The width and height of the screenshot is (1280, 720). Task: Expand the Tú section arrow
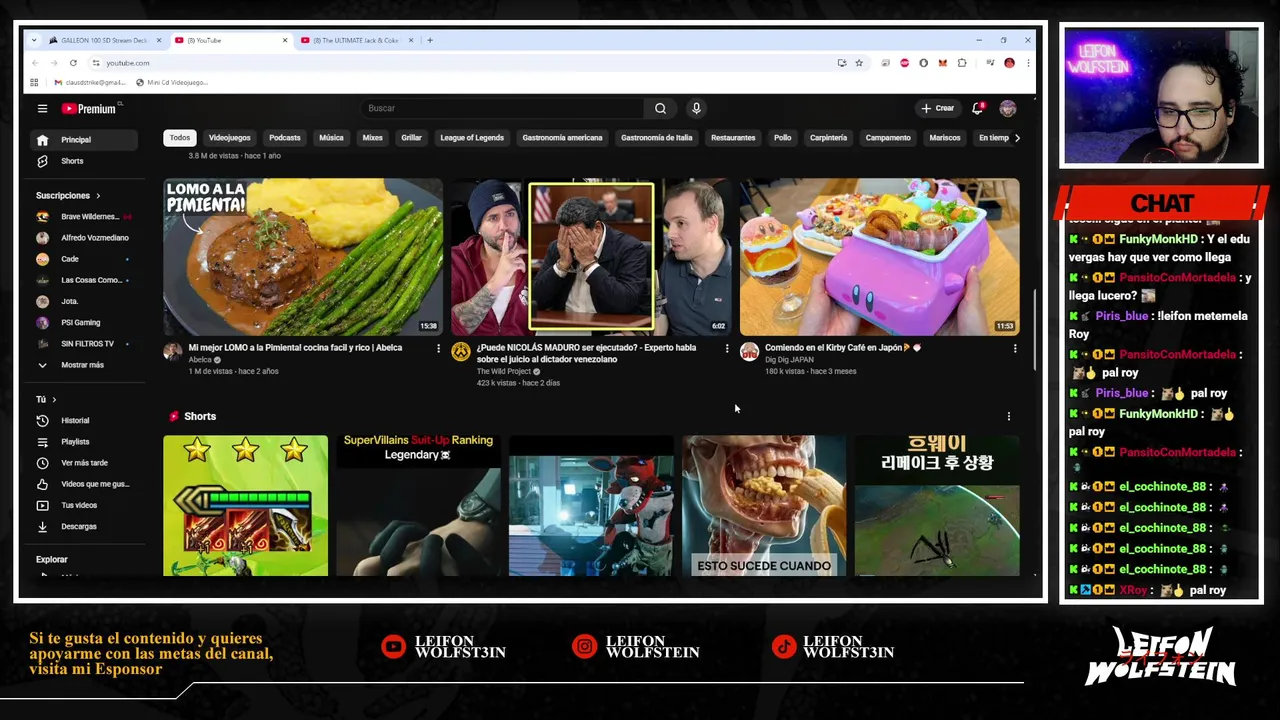[x=54, y=399]
